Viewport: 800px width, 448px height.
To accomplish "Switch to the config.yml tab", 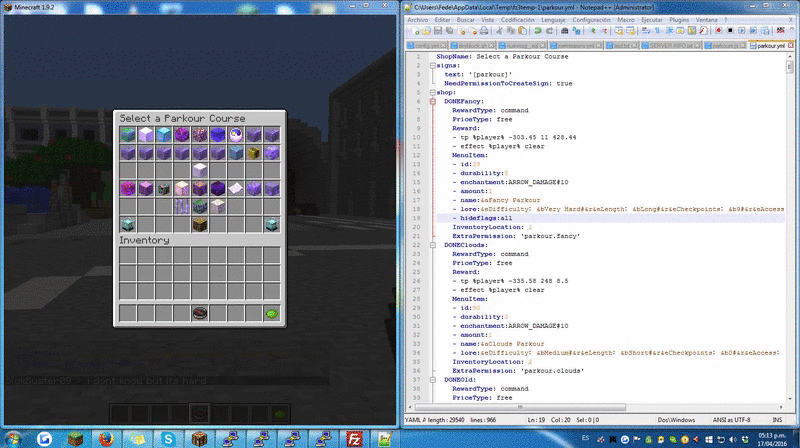I will tap(426, 45).
